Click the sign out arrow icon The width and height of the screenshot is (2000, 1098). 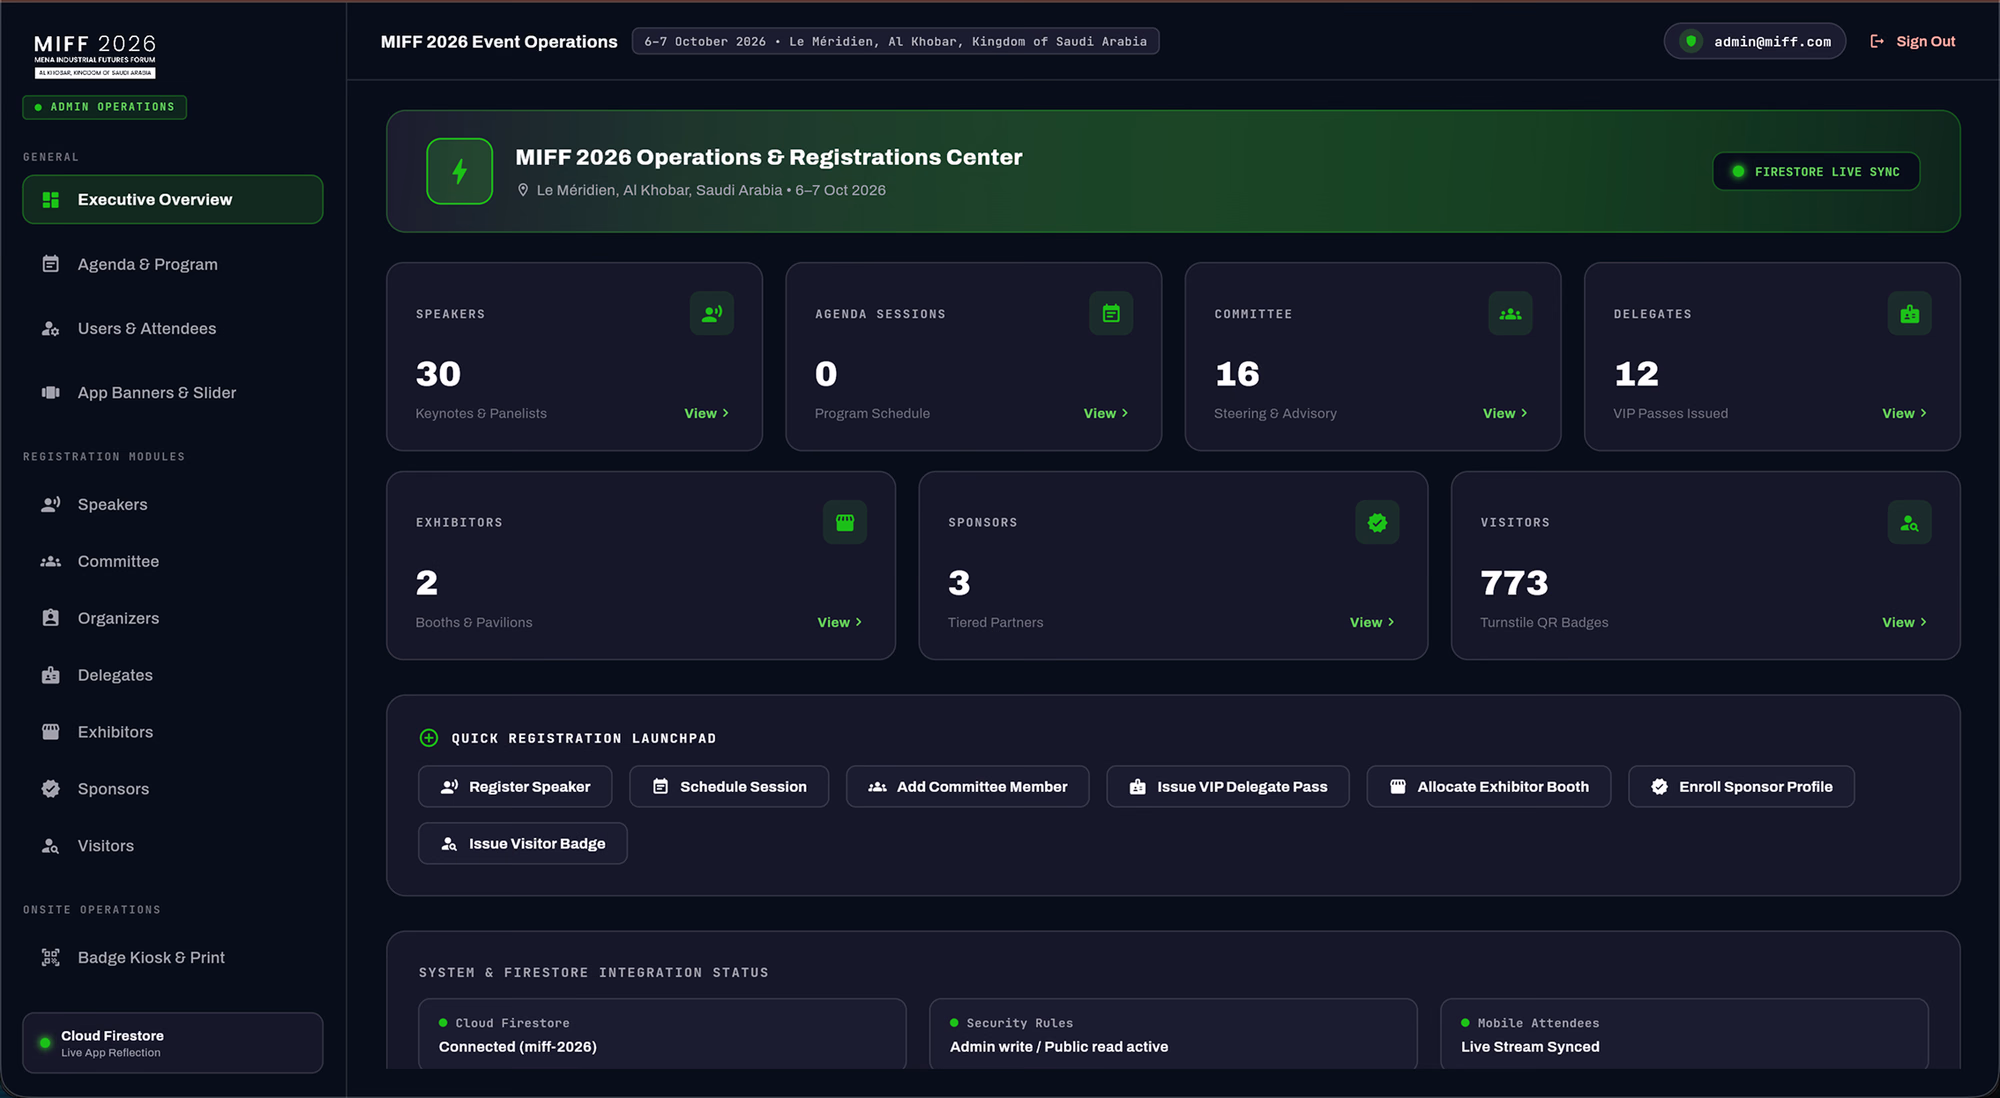pyautogui.click(x=1877, y=41)
